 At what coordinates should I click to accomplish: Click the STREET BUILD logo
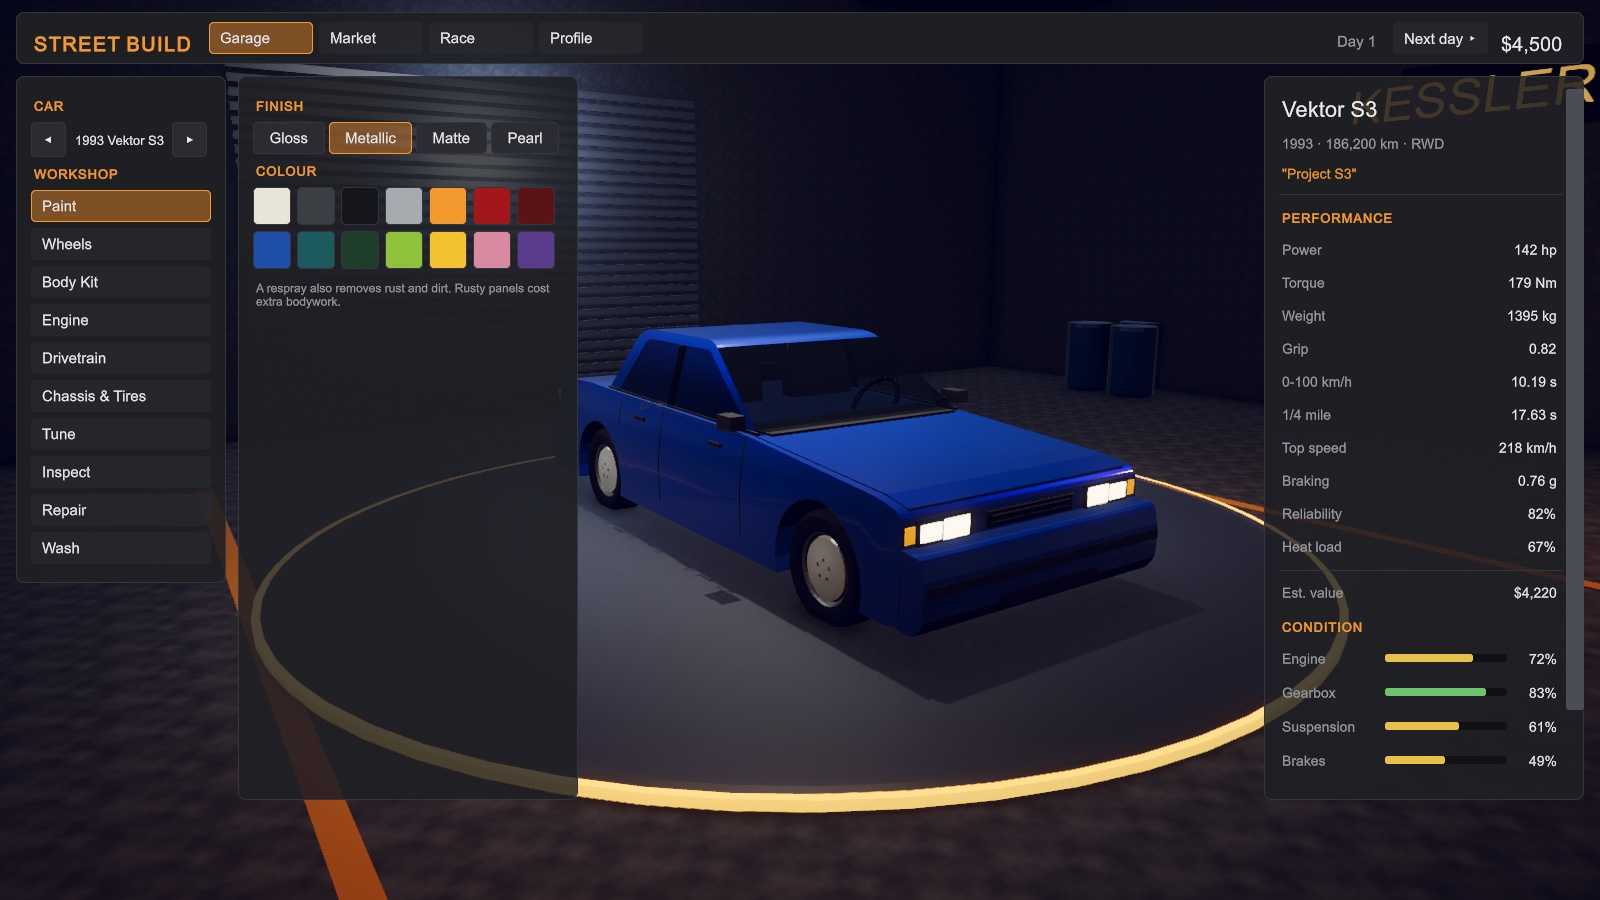[112, 44]
